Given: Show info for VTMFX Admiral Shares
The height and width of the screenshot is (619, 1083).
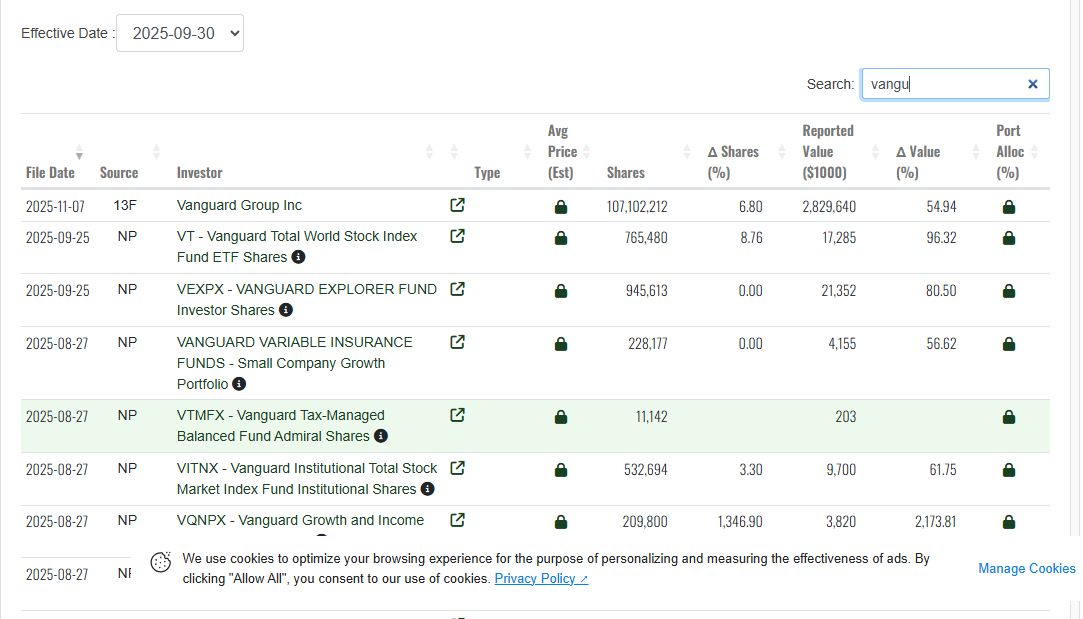Looking at the screenshot, I should coord(381,436).
